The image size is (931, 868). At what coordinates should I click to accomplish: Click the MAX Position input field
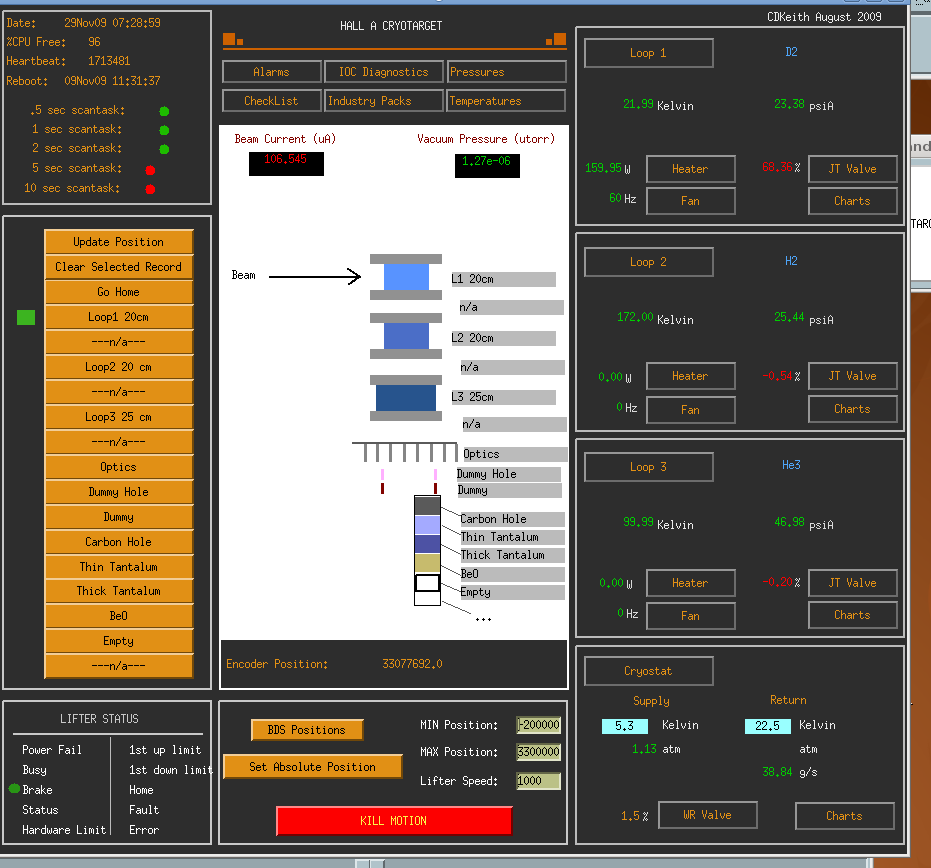click(x=539, y=752)
